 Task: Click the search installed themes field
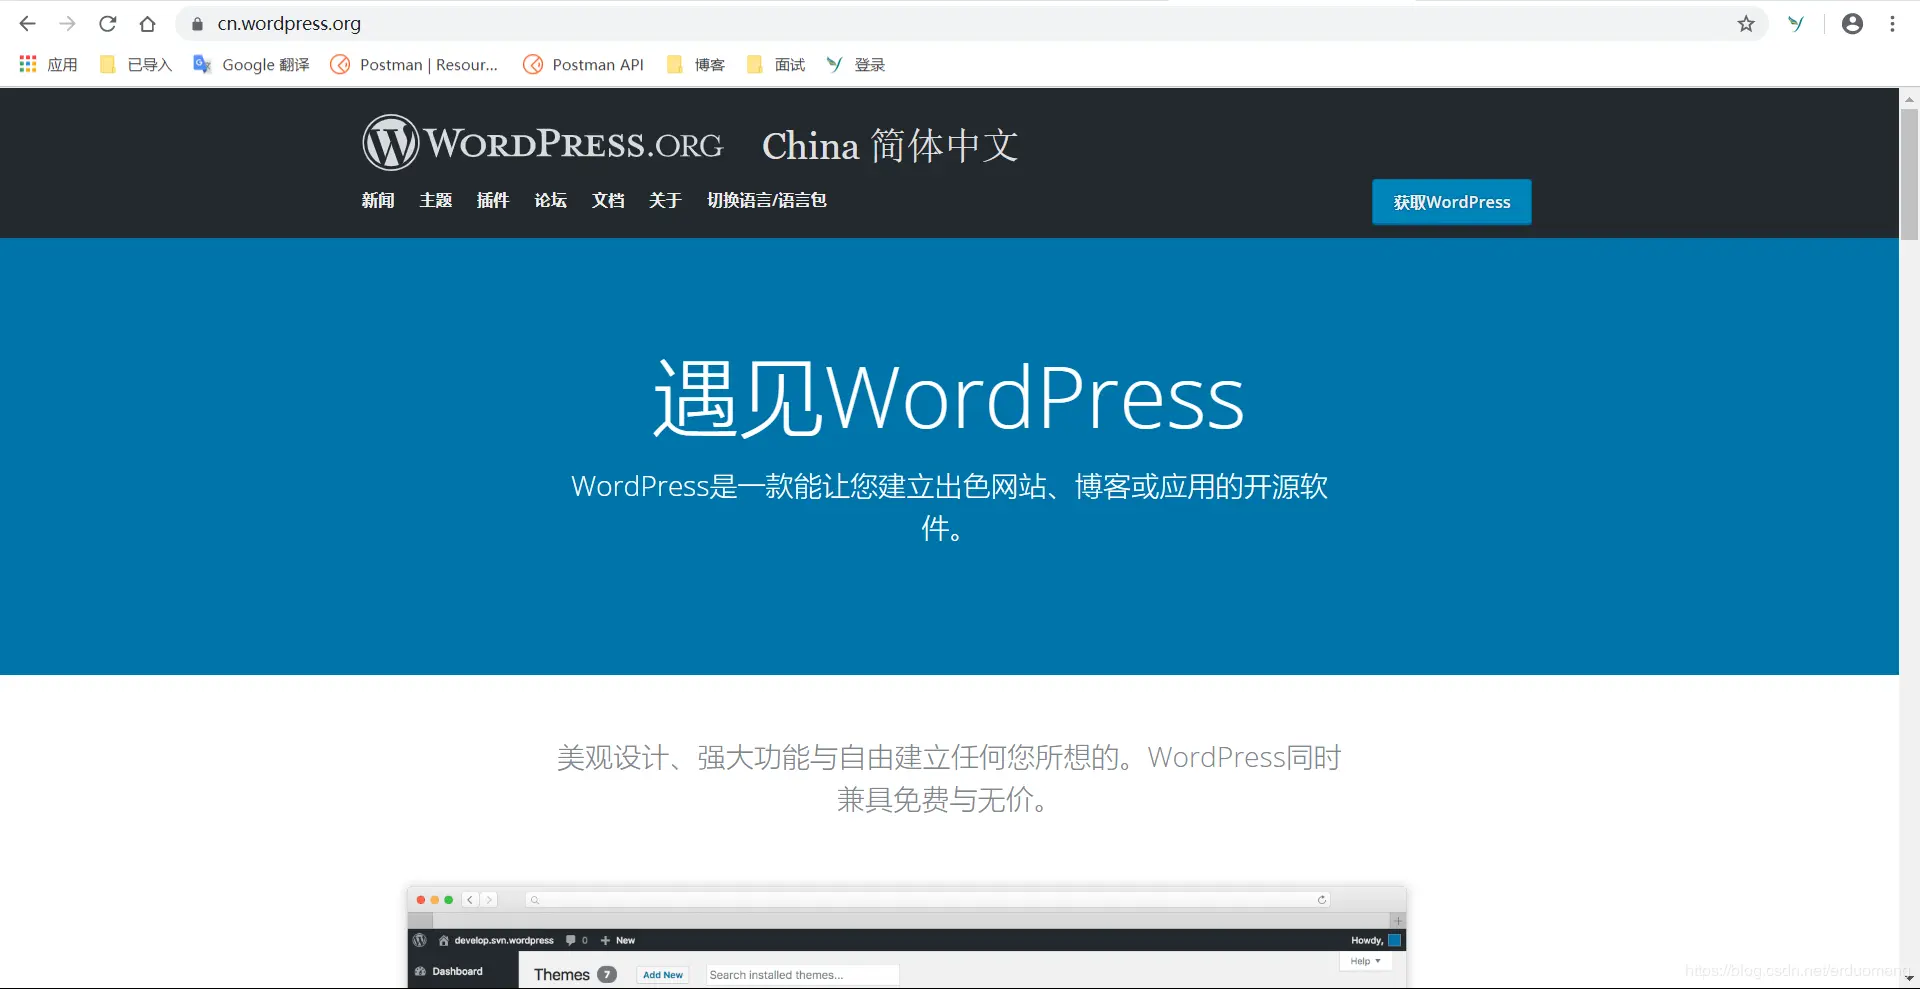[x=802, y=974]
